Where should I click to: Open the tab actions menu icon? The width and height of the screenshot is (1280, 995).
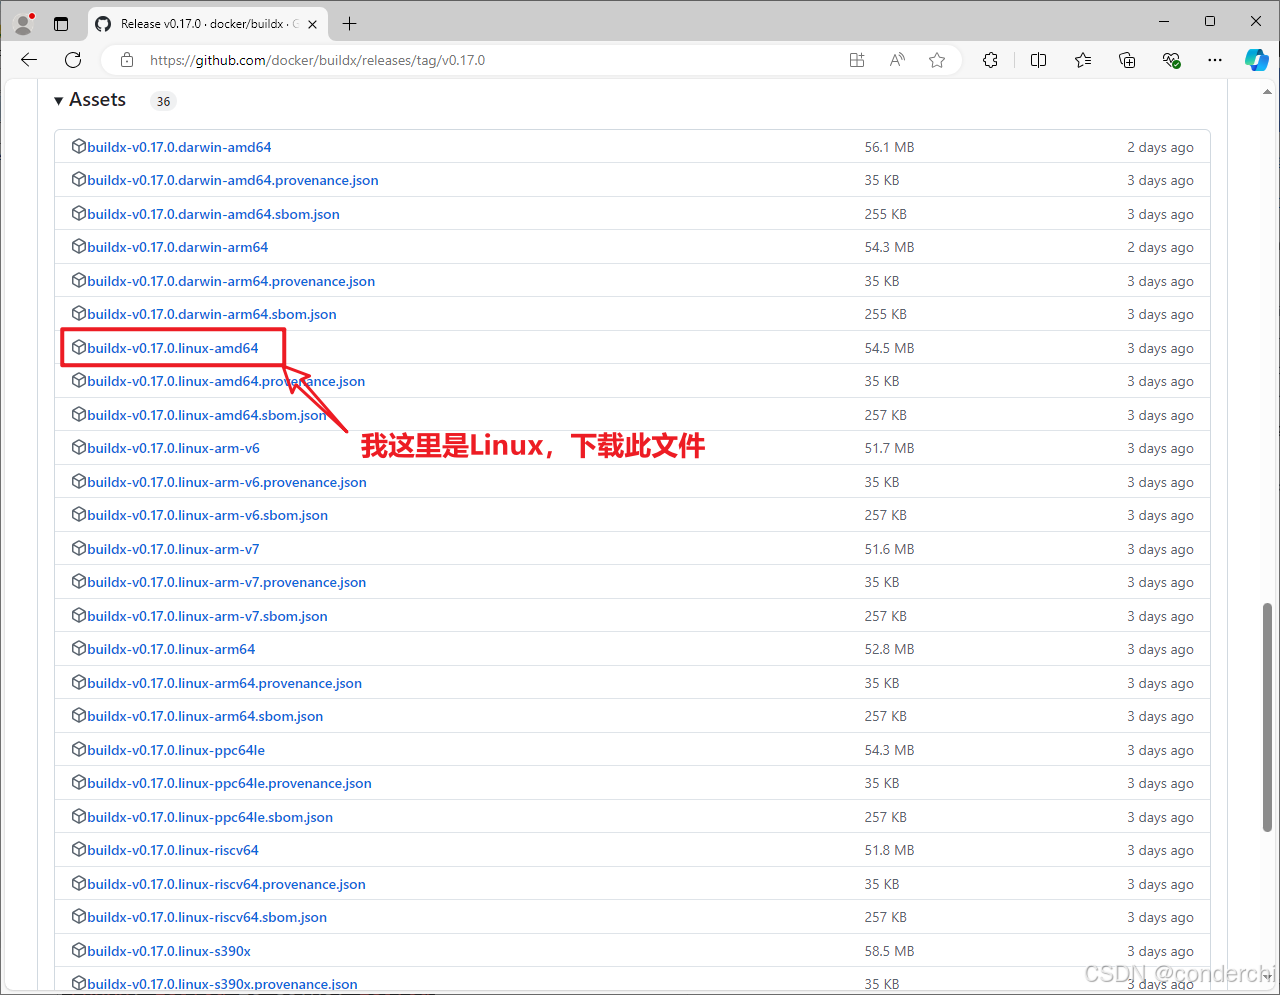pyautogui.click(x=61, y=23)
